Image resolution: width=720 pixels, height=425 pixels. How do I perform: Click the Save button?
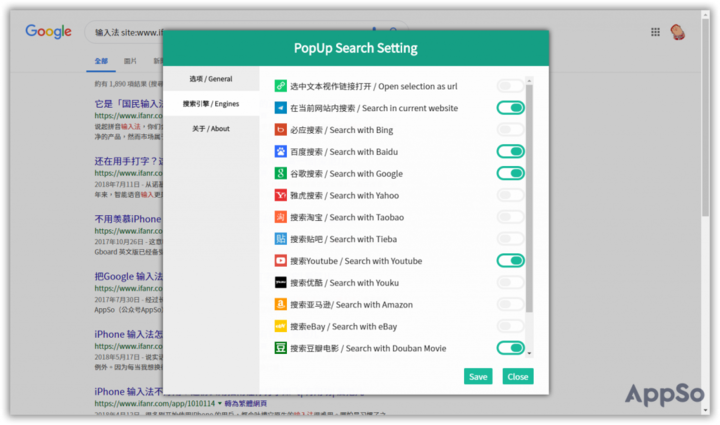(478, 376)
